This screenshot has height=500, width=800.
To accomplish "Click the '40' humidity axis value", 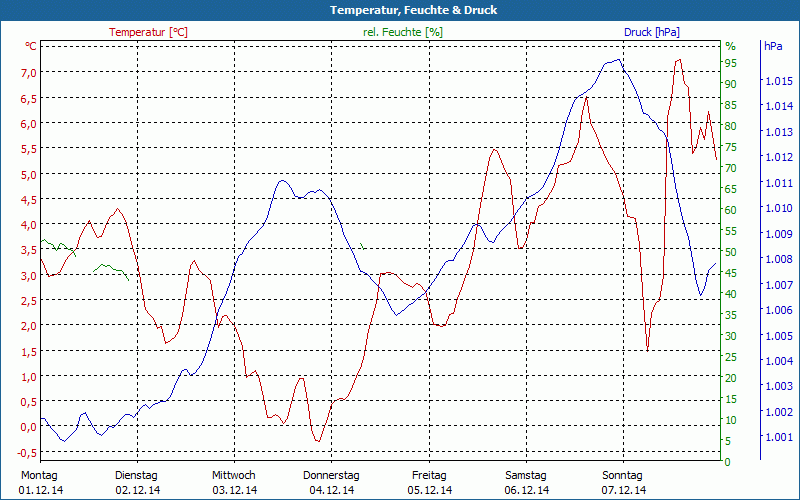I will 731,294.
